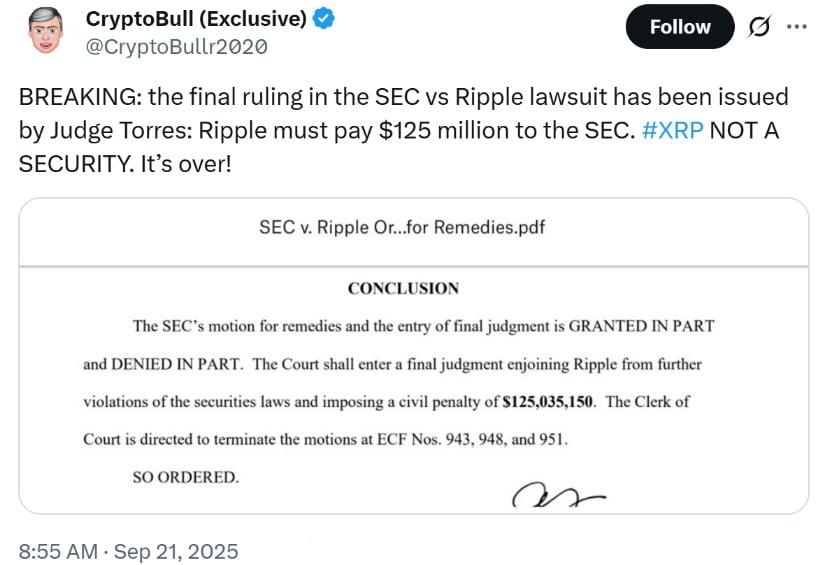This screenshot has height=565, width=825.
Task: Click the bold $125,035,150 penalty amount
Action: click(x=548, y=402)
